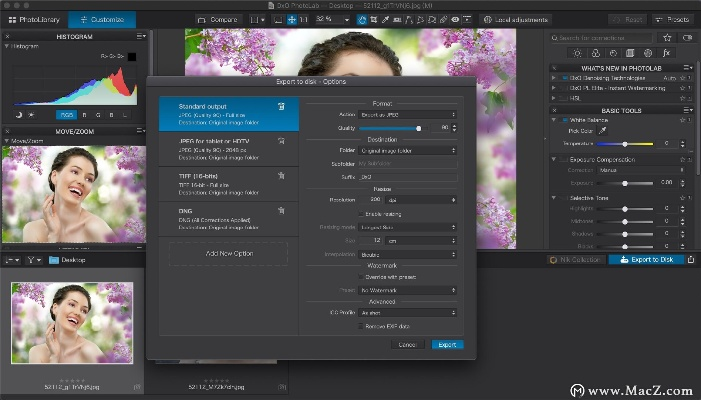Open the ICC Profile dropdown
The width and height of the screenshot is (701, 400).
click(408, 313)
